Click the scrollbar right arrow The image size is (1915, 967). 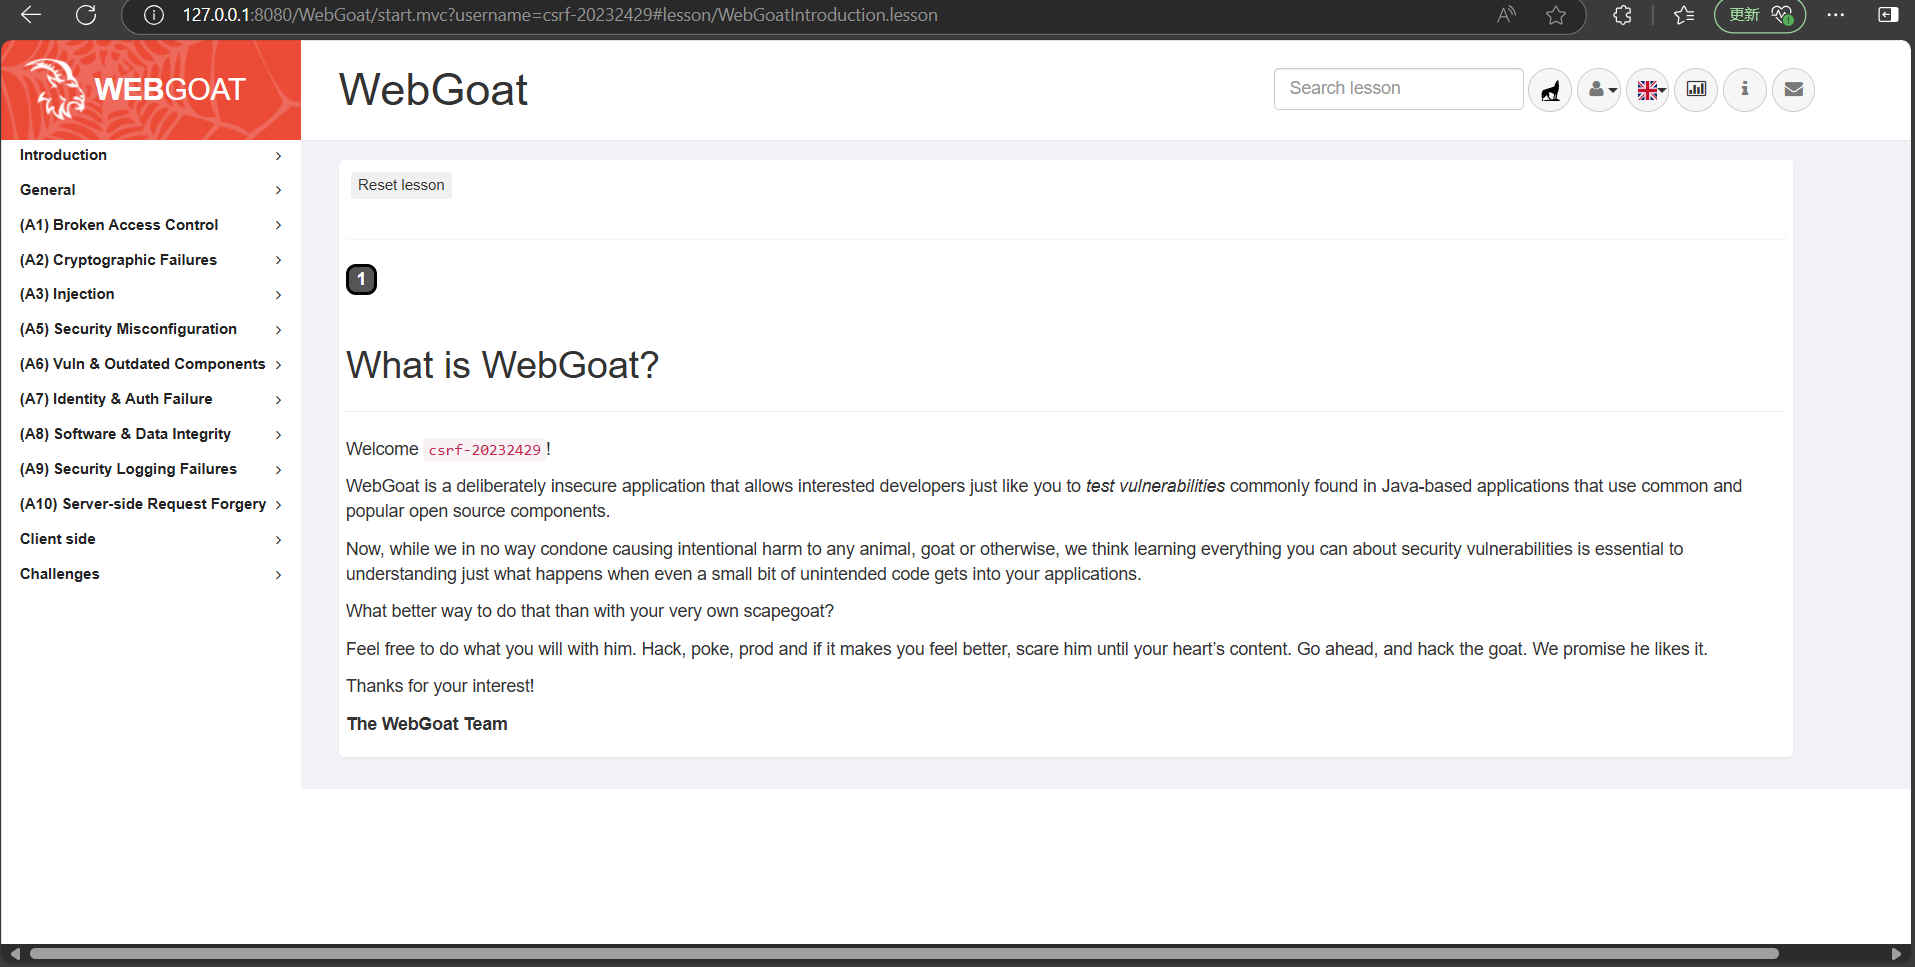pyautogui.click(x=1897, y=954)
